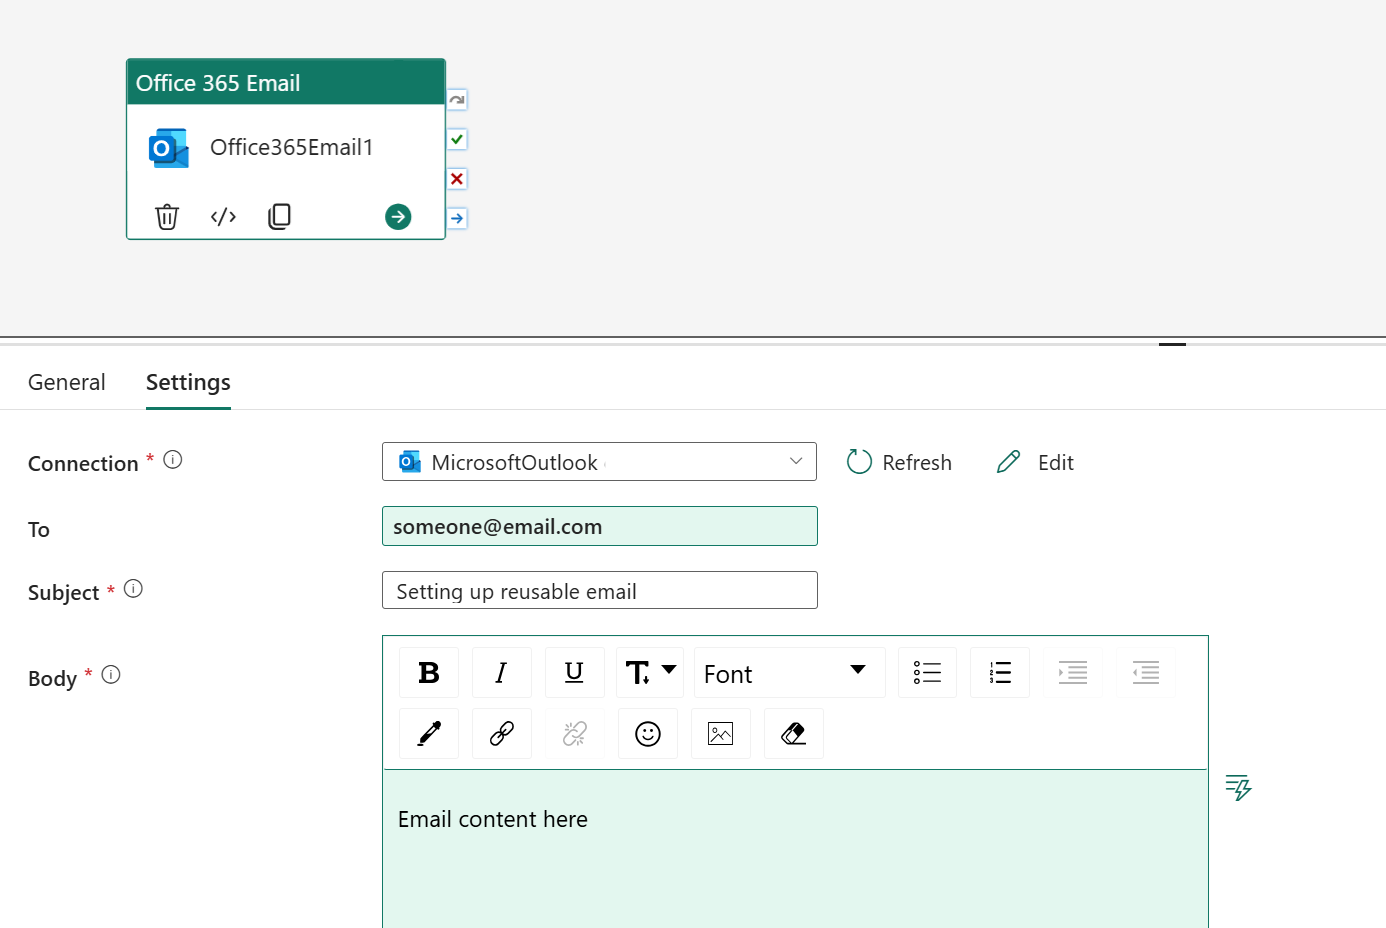Viewport: 1386px width, 928px height.
Task: Pick text highlight color with the pen icon
Action: pyautogui.click(x=429, y=734)
